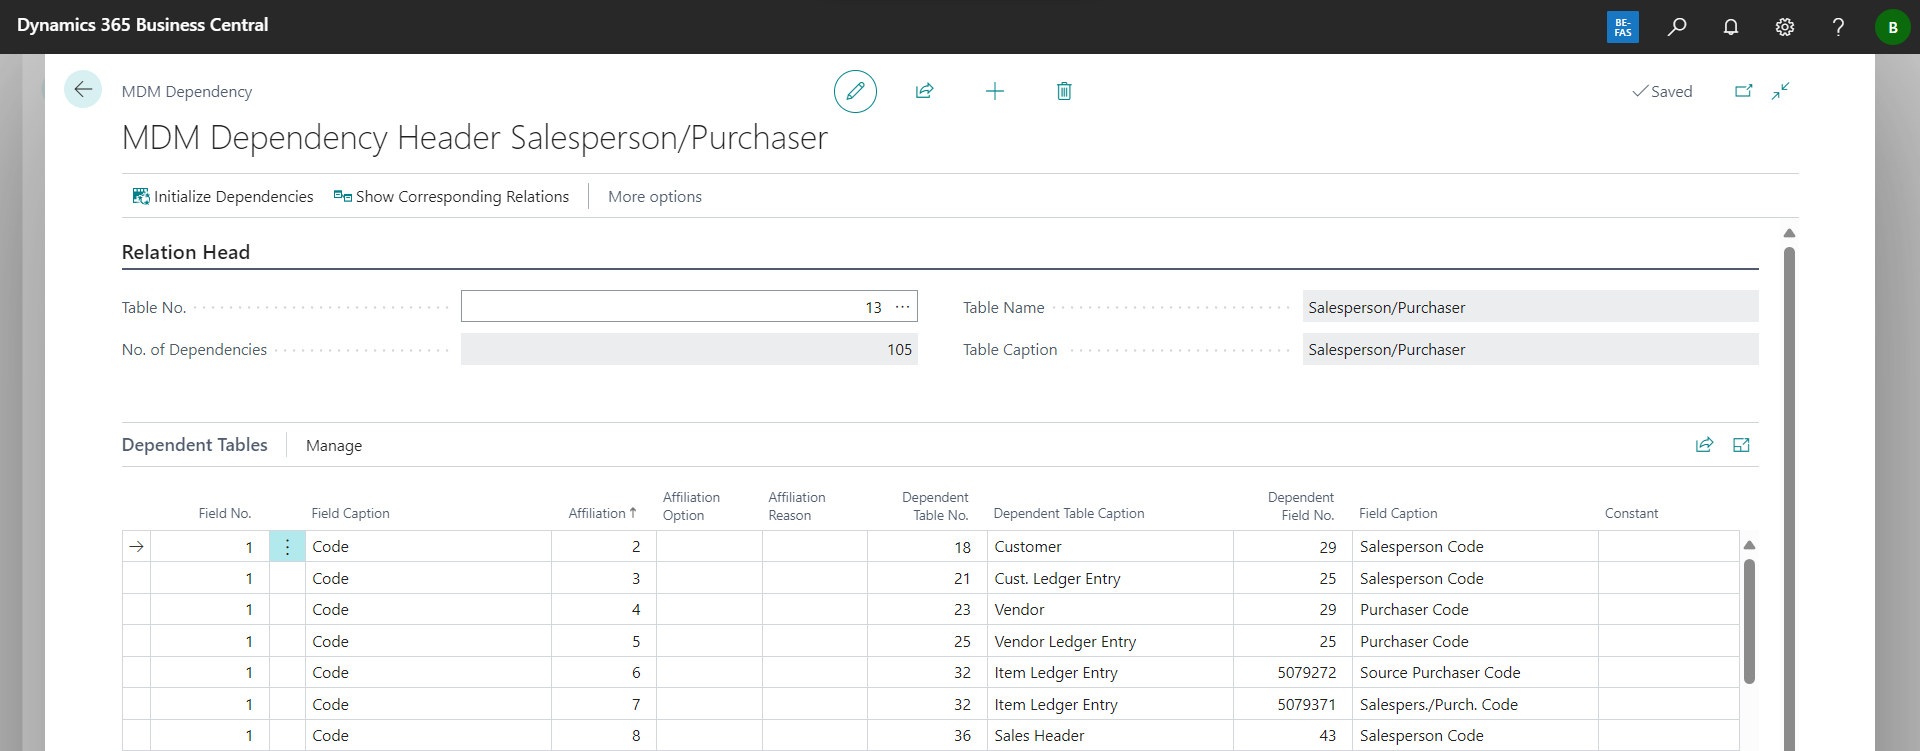The image size is (1920, 751).
Task: Share the Dependent Tables list
Action: tap(1705, 445)
